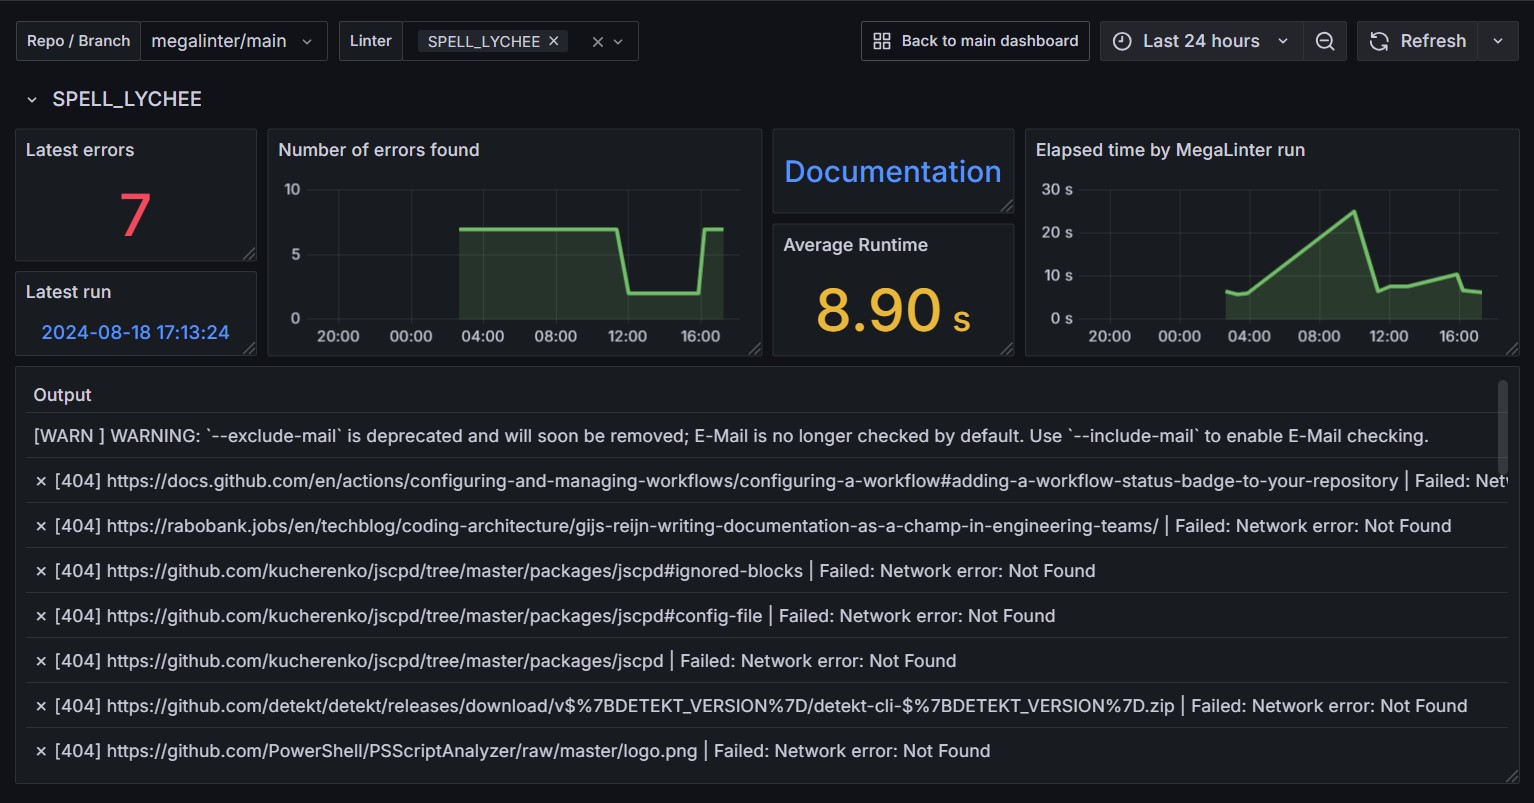Click the Refresh dashboard button
Screen dimensions: 1534x803
tap(1417, 41)
